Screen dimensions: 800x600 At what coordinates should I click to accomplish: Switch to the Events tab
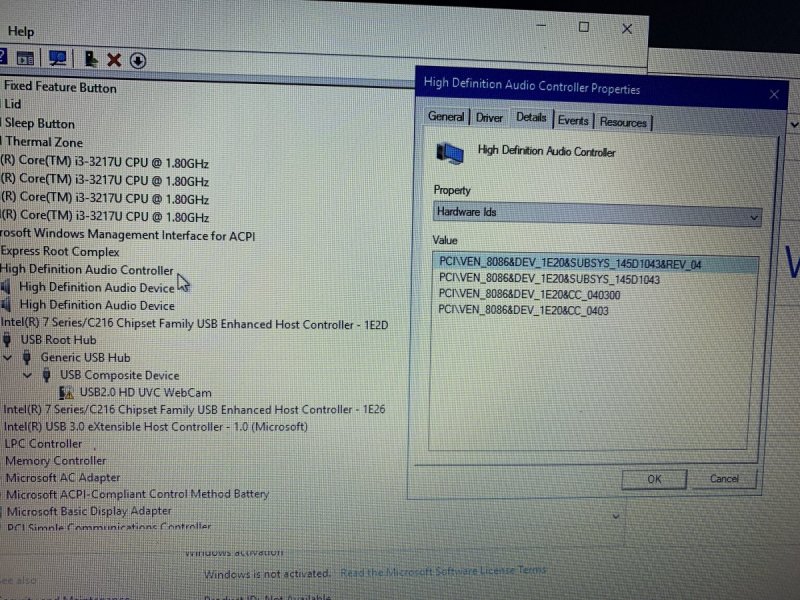tap(573, 120)
